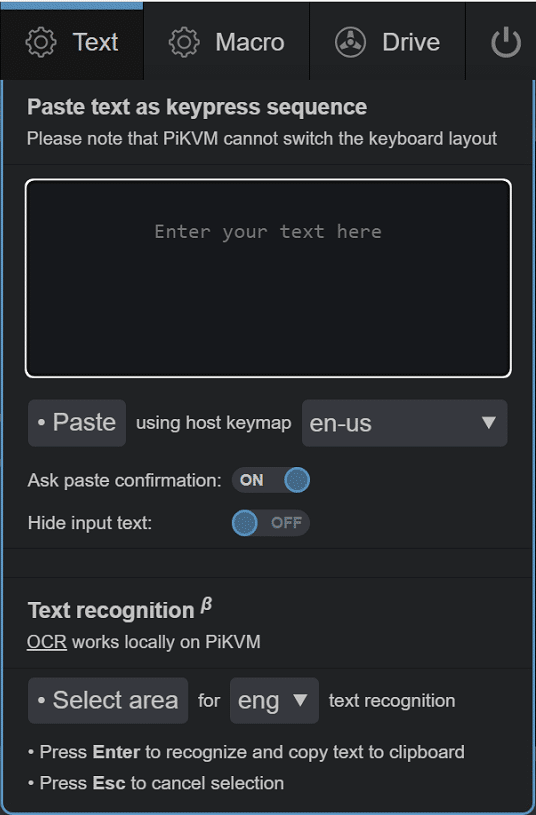Click the OFF label on Hide input switch
Image resolution: width=536 pixels, height=815 pixels.
286,522
